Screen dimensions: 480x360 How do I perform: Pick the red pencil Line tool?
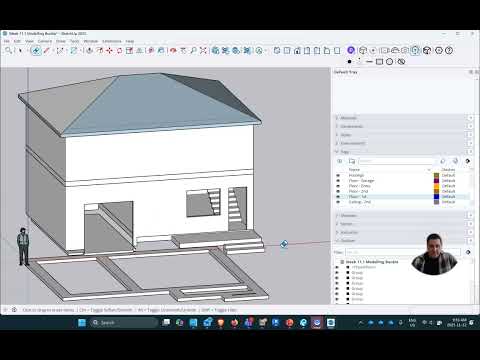tap(47, 50)
